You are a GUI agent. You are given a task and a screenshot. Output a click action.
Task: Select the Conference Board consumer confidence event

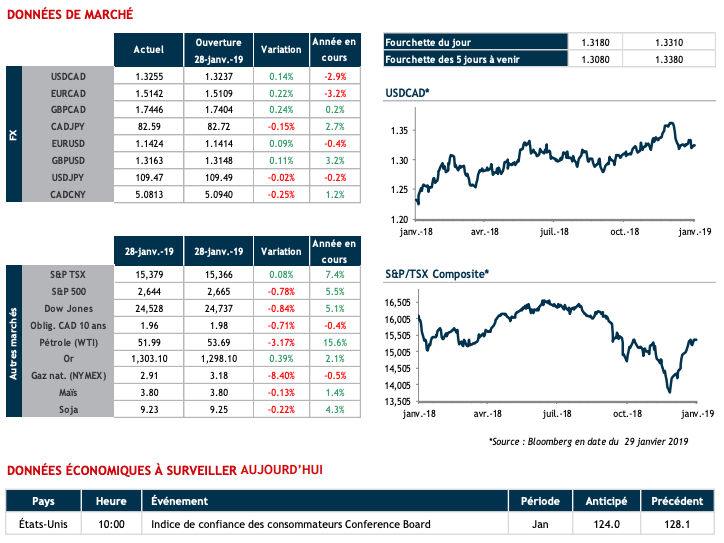[x=290, y=524]
